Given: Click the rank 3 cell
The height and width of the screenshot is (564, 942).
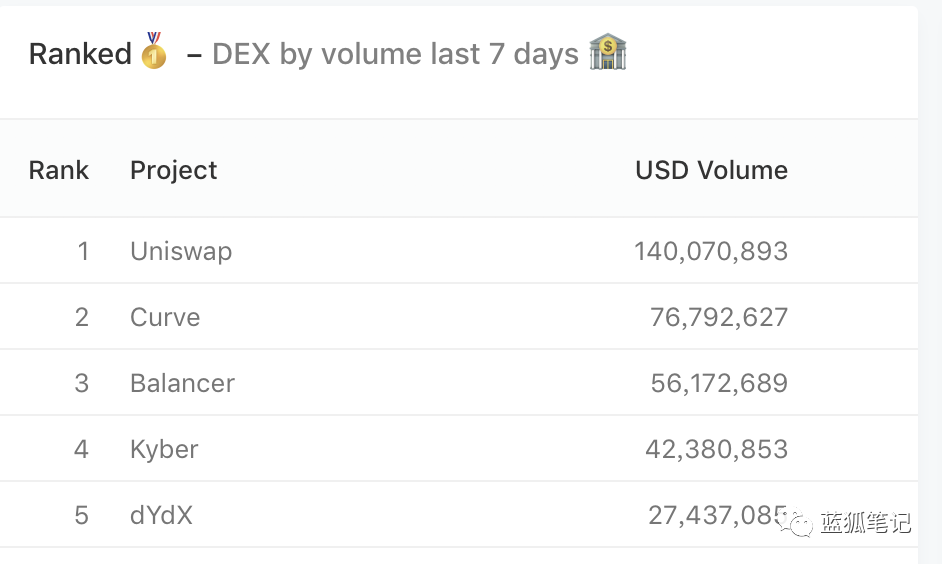Looking at the screenshot, I should click(82, 383).
